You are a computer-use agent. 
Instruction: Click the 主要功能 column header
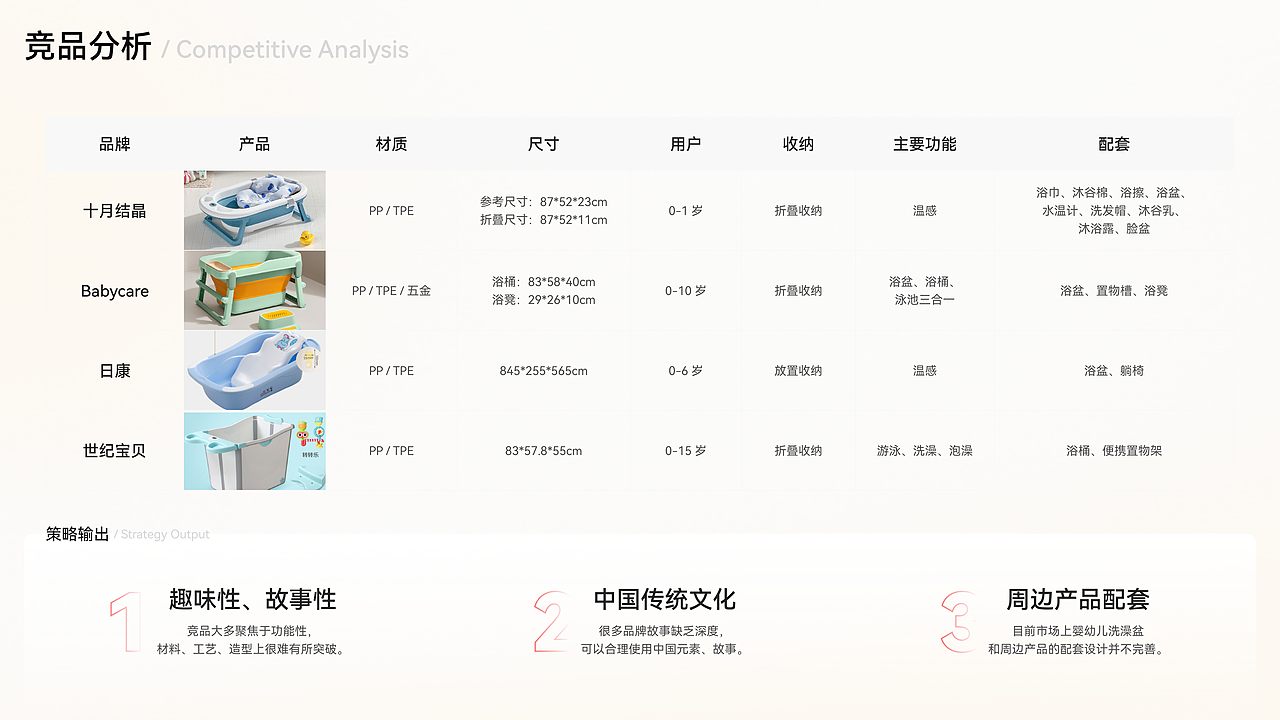[925, 144]
